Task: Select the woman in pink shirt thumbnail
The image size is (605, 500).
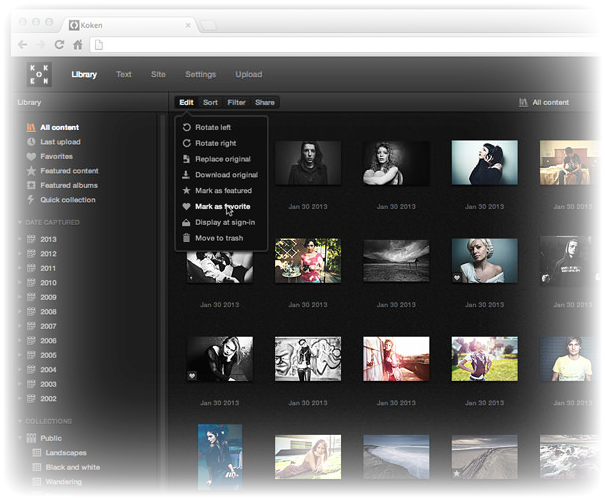Action: click(308, 261)
